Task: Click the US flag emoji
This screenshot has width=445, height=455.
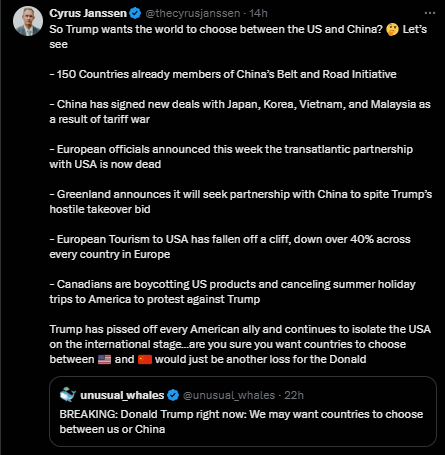Action: (104, 359)
